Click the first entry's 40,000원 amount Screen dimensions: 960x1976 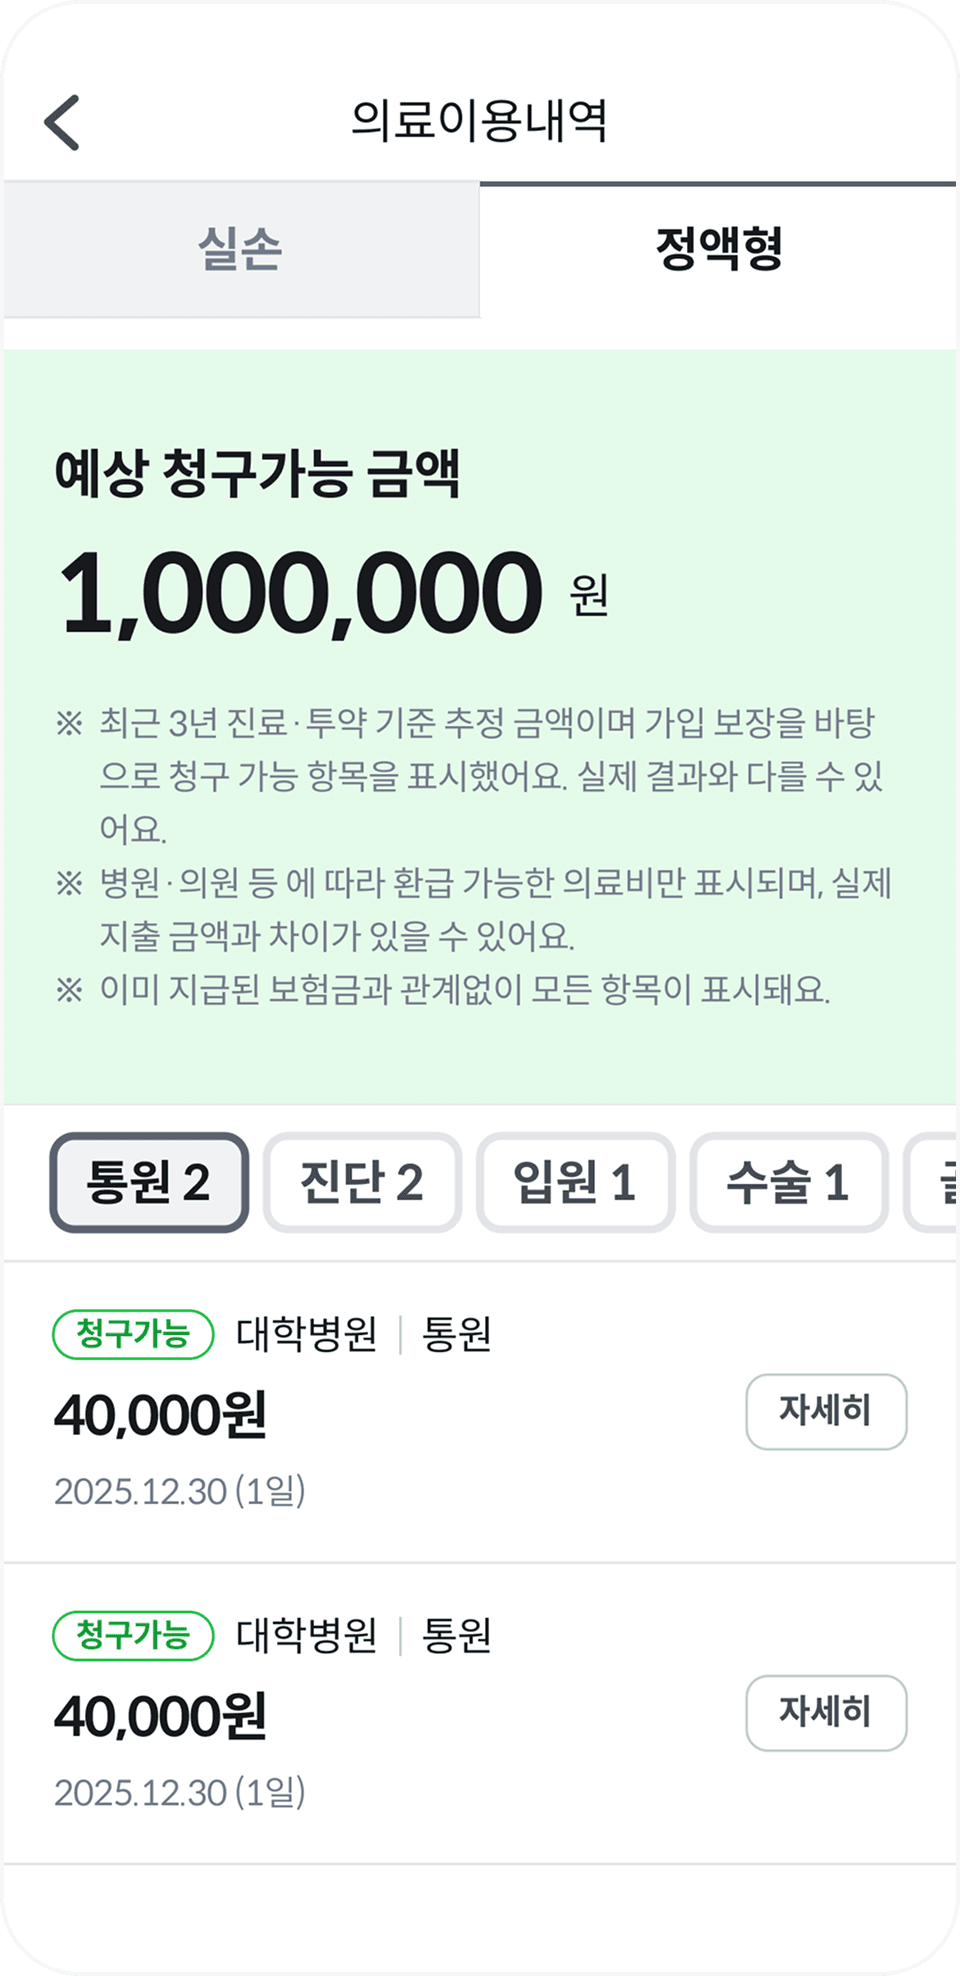point(160,1415)
